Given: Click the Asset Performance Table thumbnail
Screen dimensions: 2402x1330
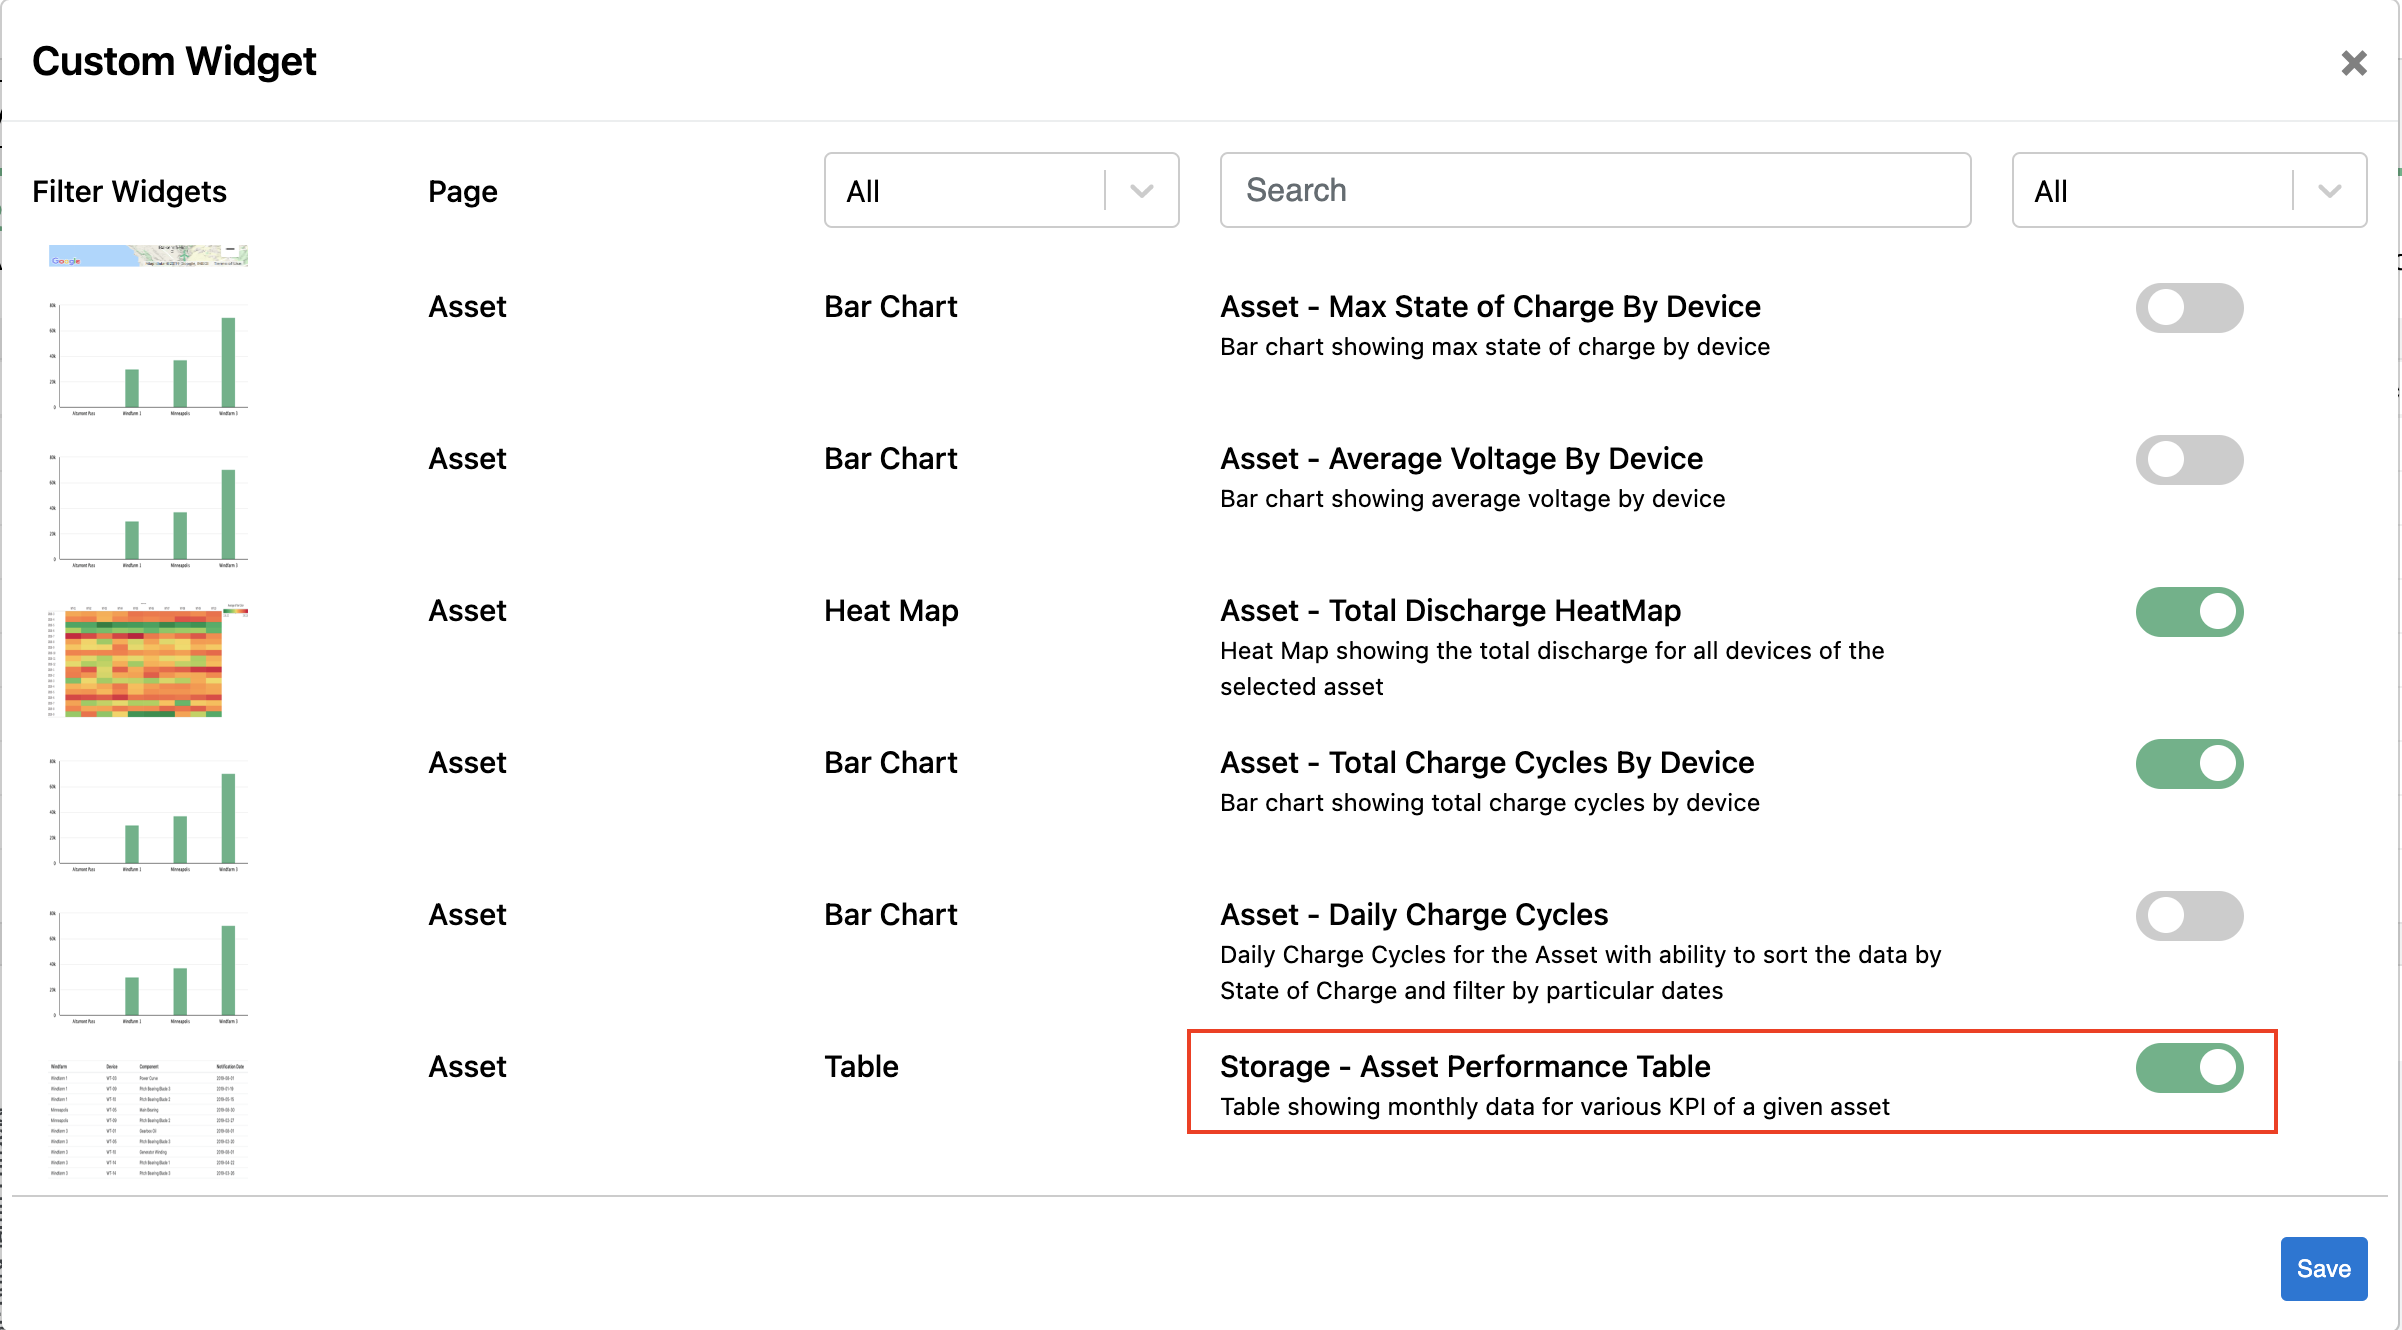Looking at the screenshot, I should click(x=148, y=1118).
